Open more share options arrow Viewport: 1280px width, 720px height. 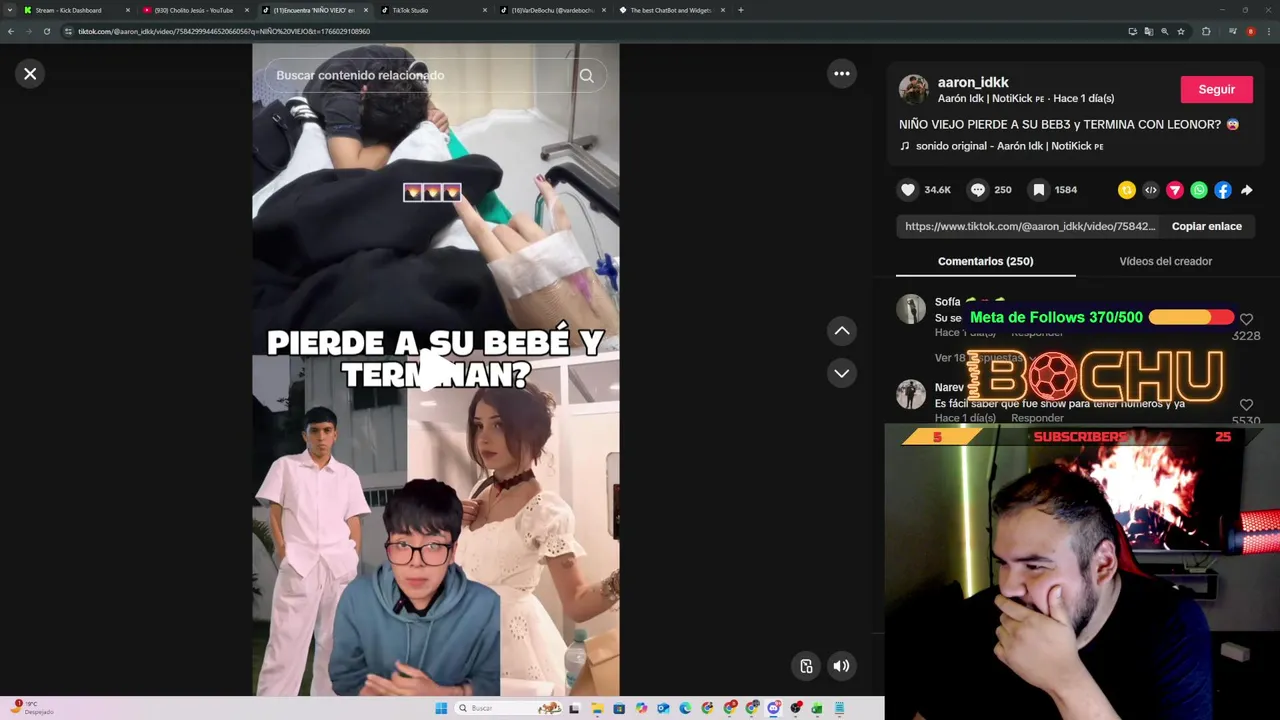click(x=1247, y=190)
